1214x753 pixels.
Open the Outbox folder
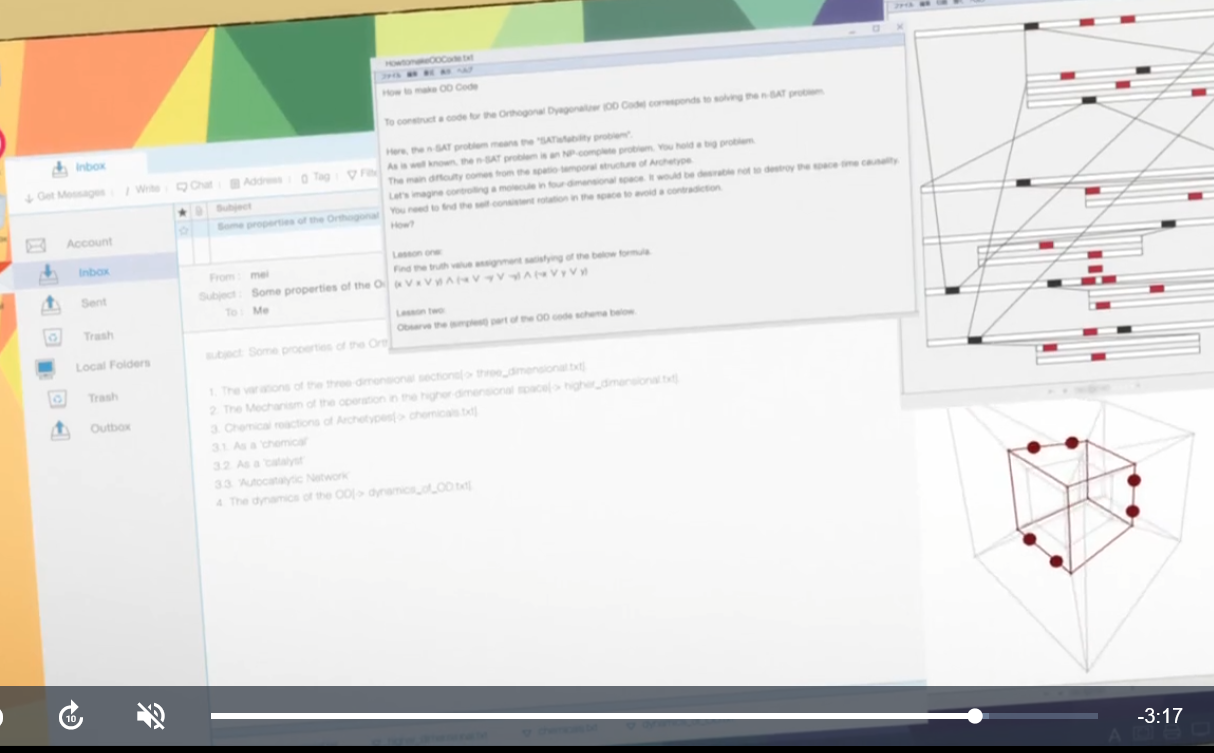coord(110,427)
